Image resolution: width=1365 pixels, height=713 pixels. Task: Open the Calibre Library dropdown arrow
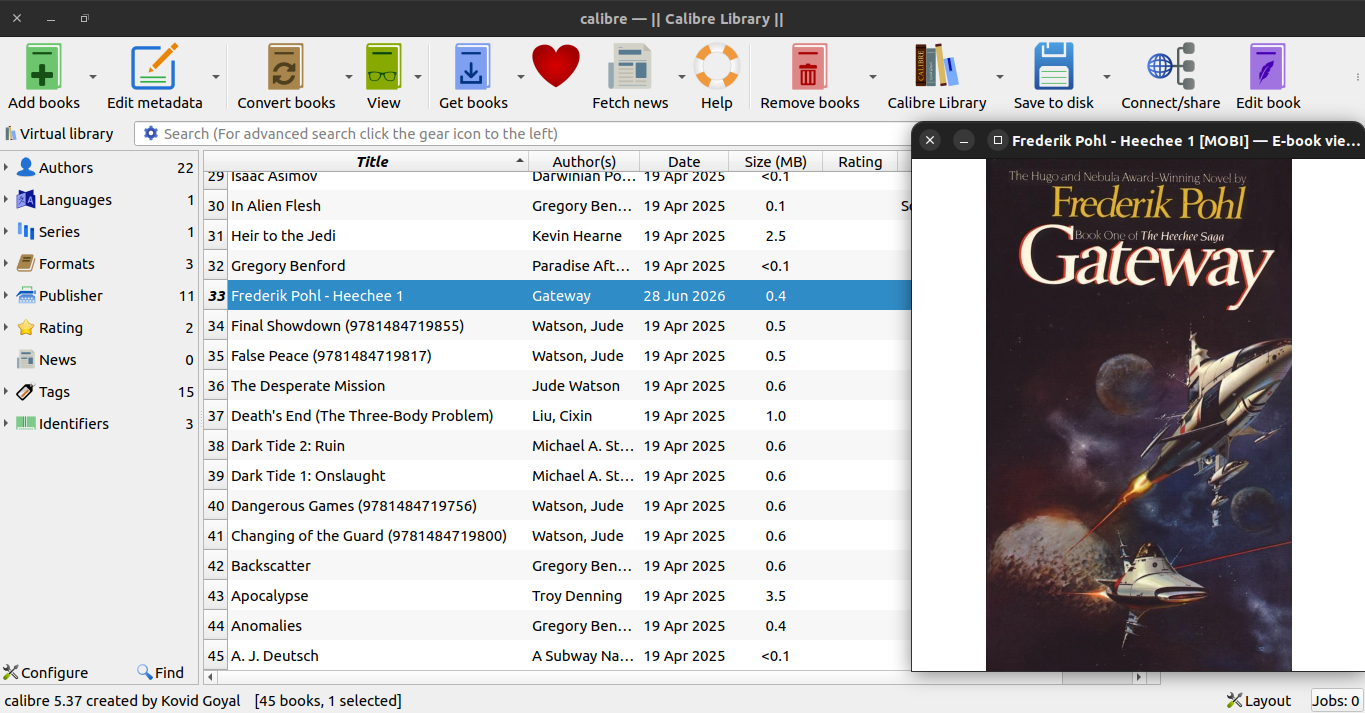point(999,76)
